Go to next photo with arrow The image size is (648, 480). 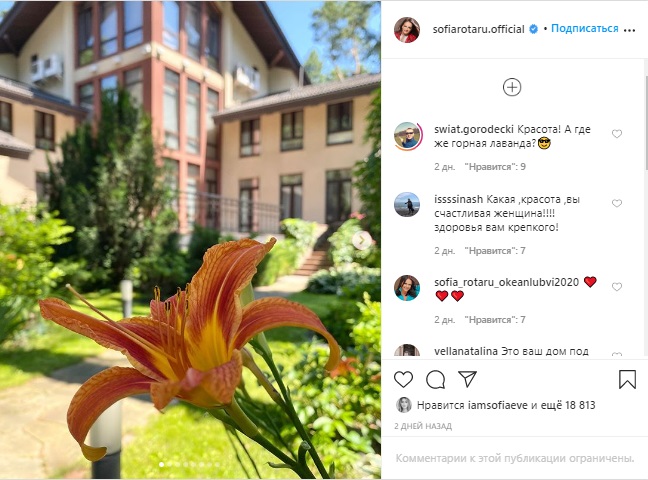pyautogui.click(x=361, y=239)
